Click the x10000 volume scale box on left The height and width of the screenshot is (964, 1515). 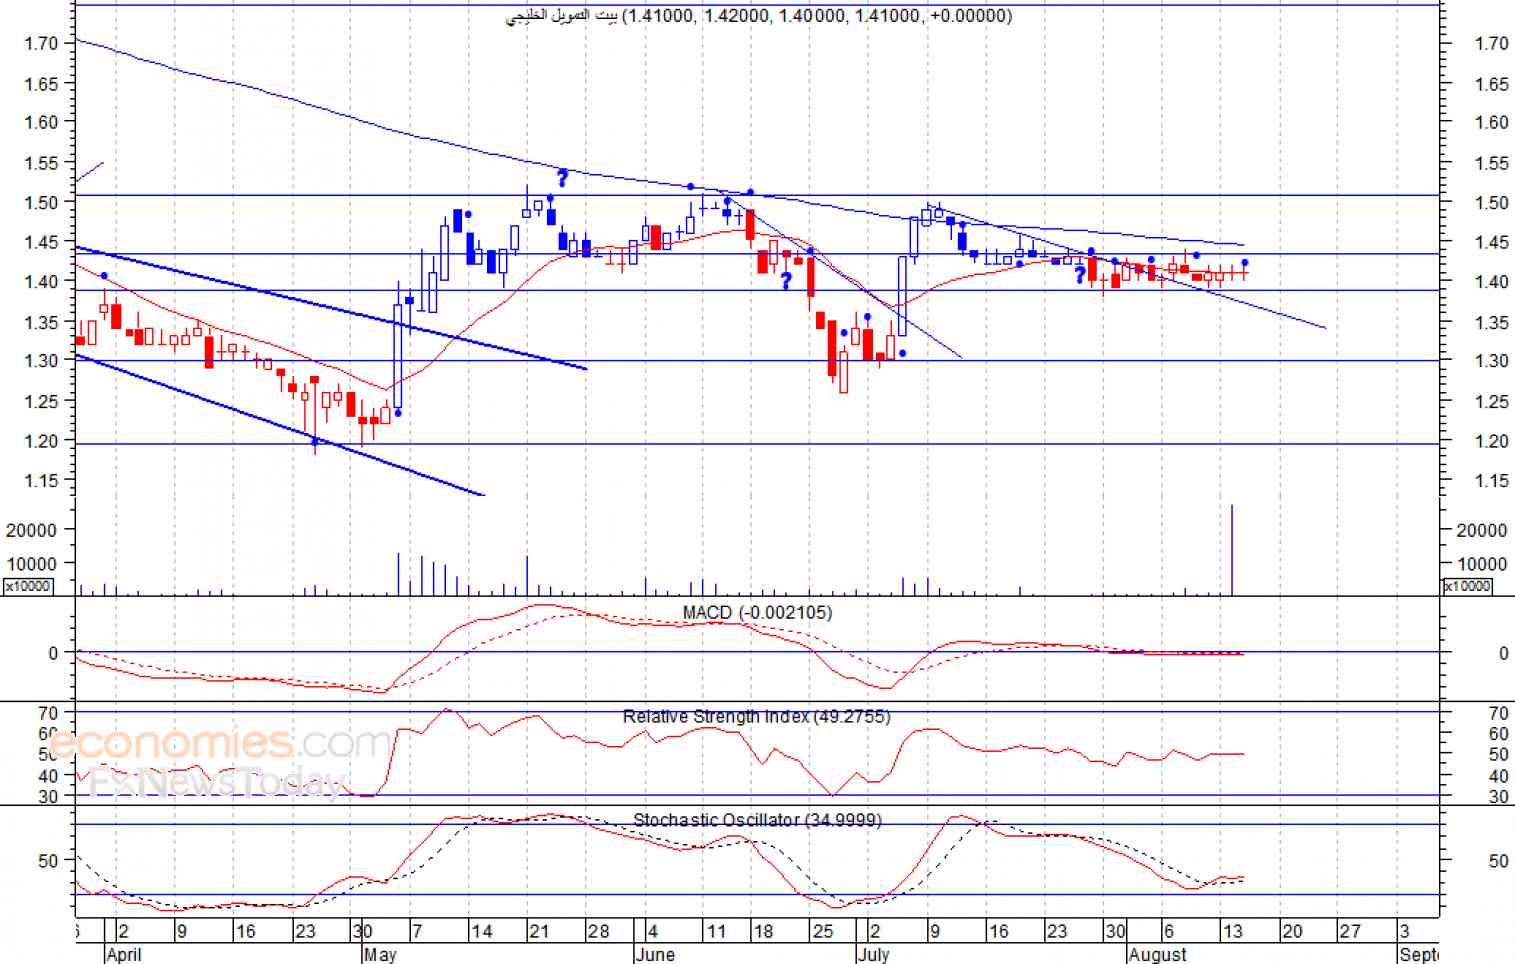point(28,586)
